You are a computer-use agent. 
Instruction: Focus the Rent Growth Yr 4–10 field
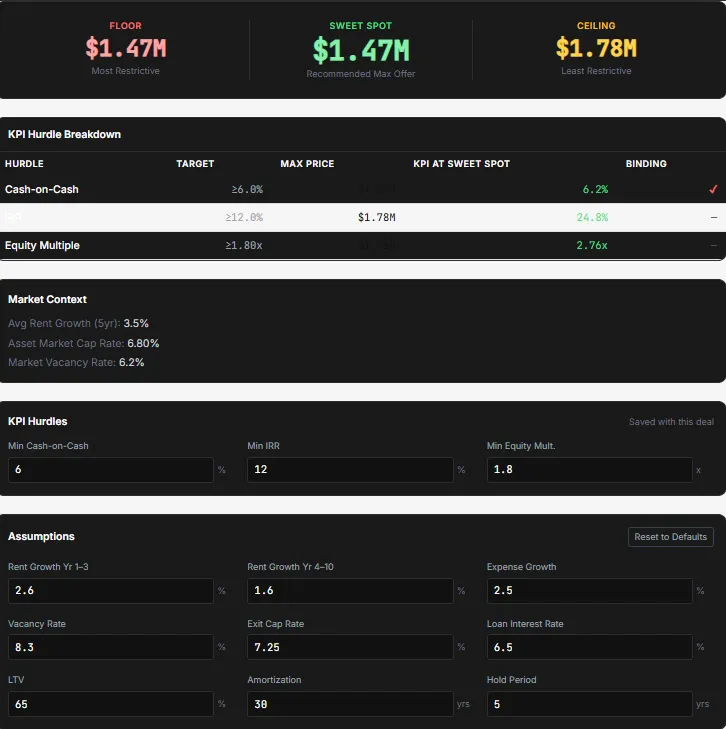pyautogui.click(x=350, y=590)
